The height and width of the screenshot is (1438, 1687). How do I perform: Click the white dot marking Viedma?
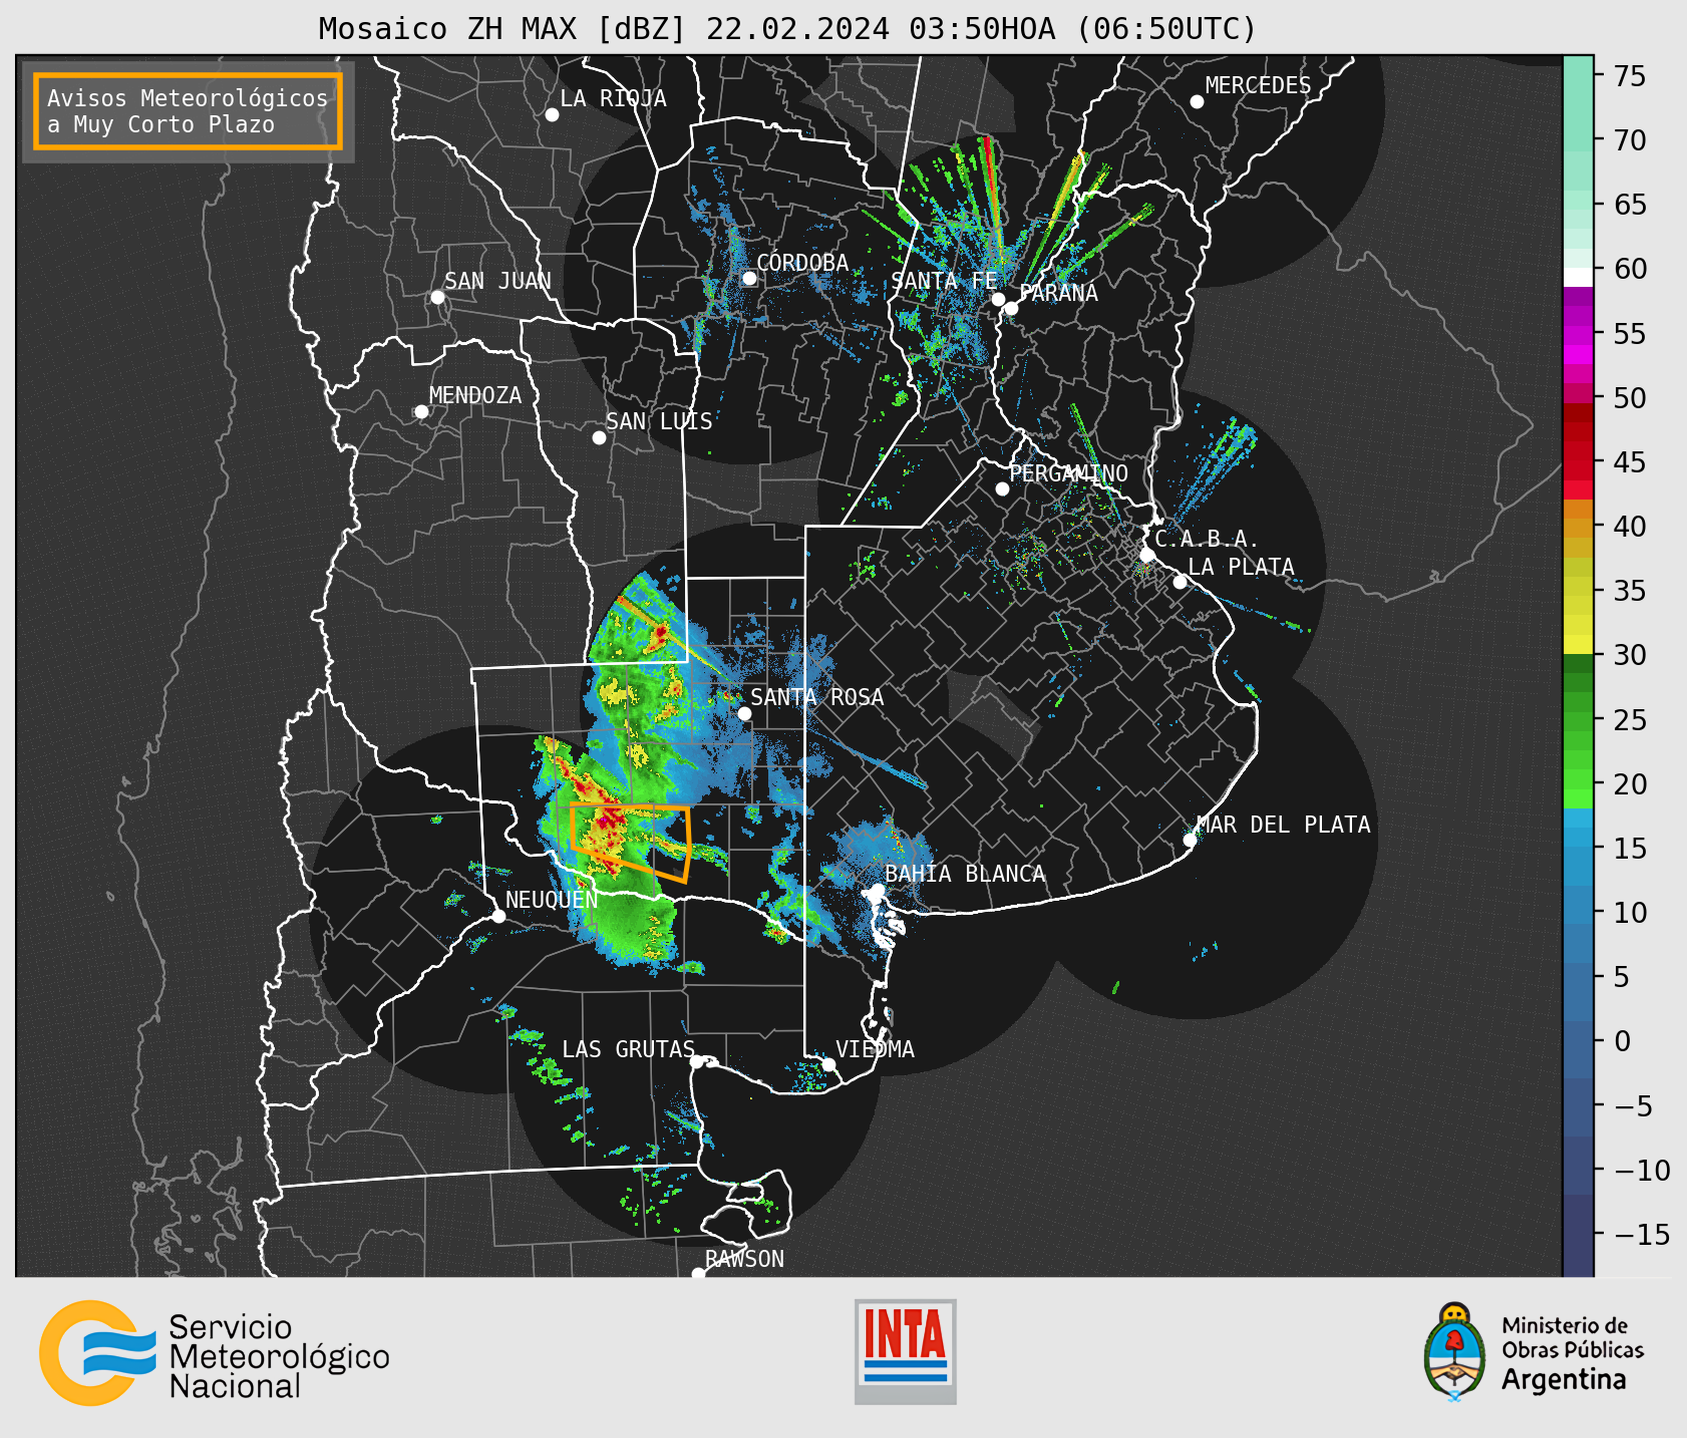829,1064
